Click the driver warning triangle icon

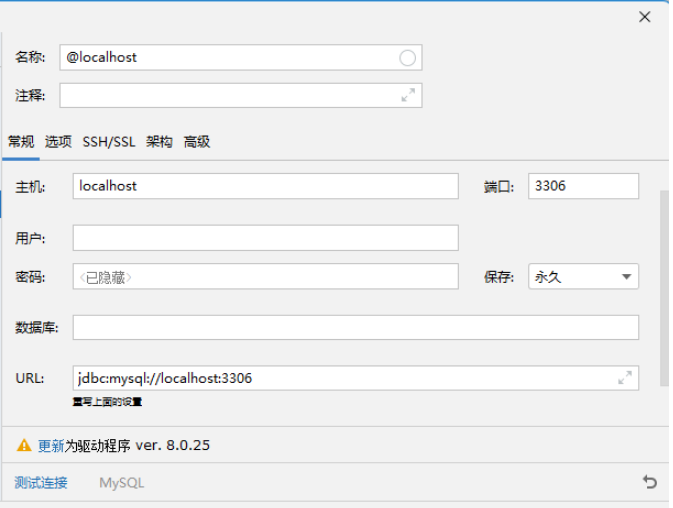click(x=24, y=445)
